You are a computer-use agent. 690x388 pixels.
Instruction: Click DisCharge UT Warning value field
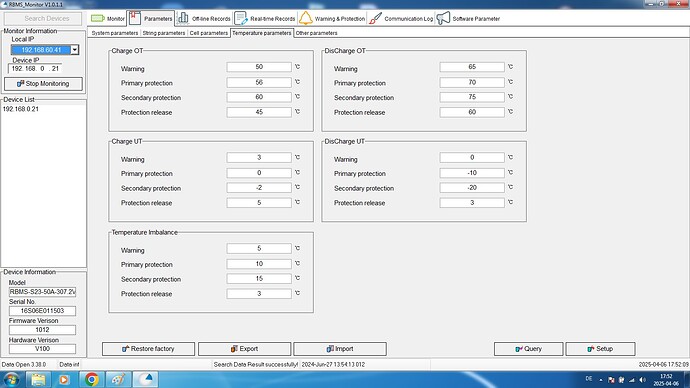472,157
